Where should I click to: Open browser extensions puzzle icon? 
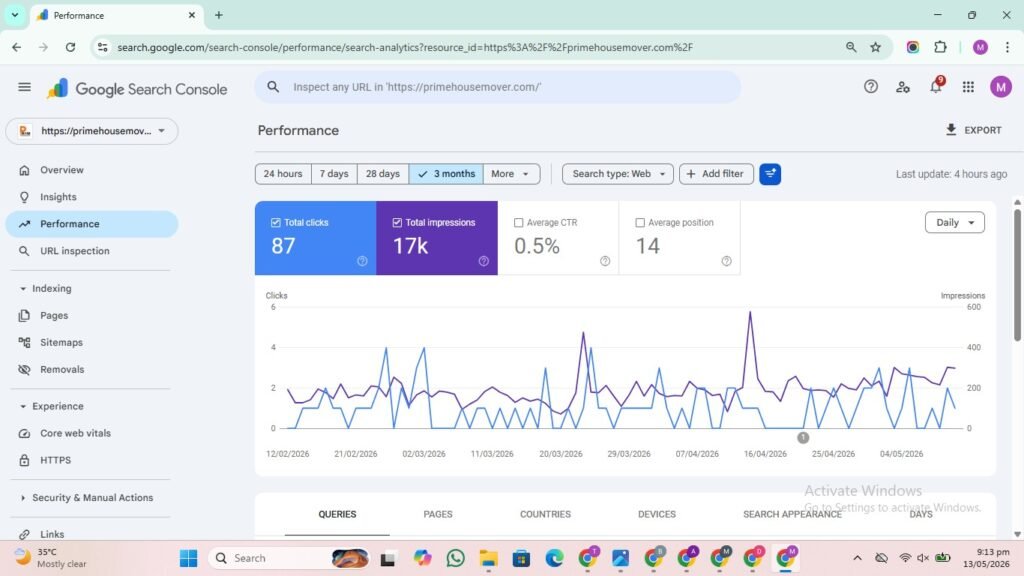tap(940, 47)
